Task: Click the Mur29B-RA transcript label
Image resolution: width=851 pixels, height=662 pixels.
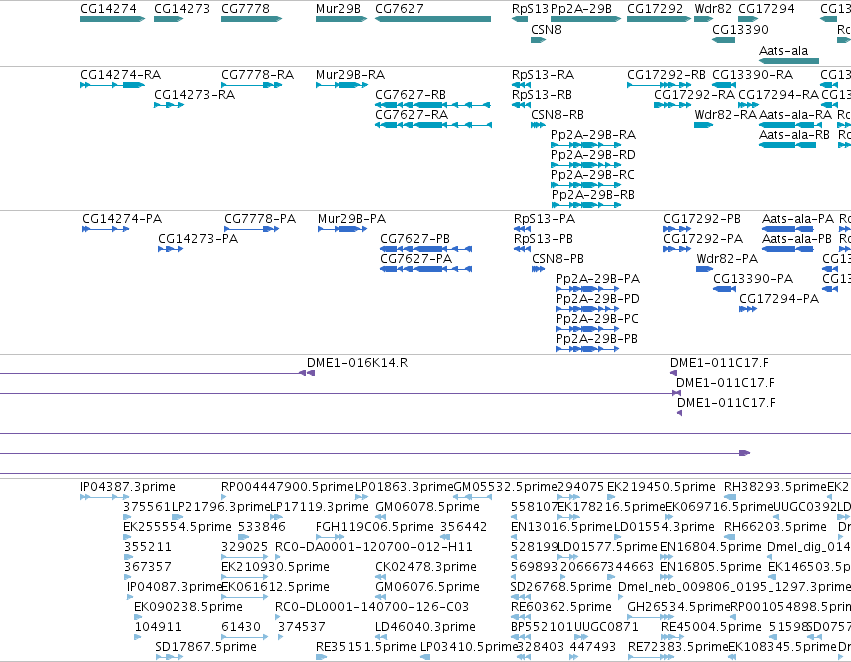Action: click(350, 75)
